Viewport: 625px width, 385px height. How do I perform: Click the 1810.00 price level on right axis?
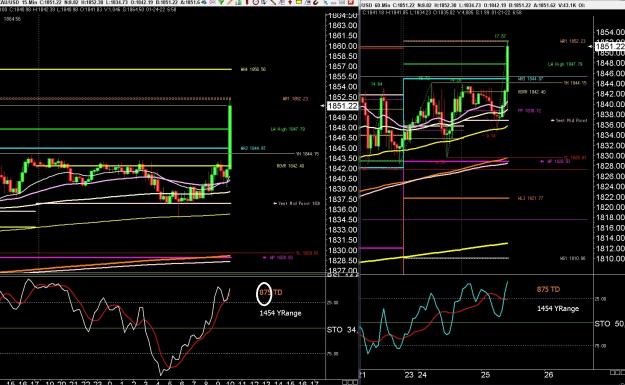click(x=610, y=259)
